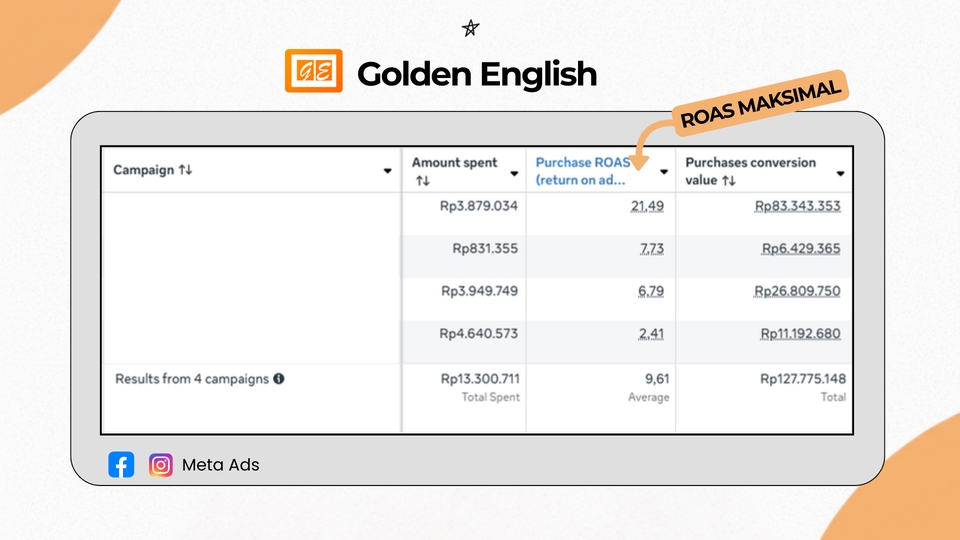
Task: Click the Average caption under 9,61
Action: (x=648, y=397)
